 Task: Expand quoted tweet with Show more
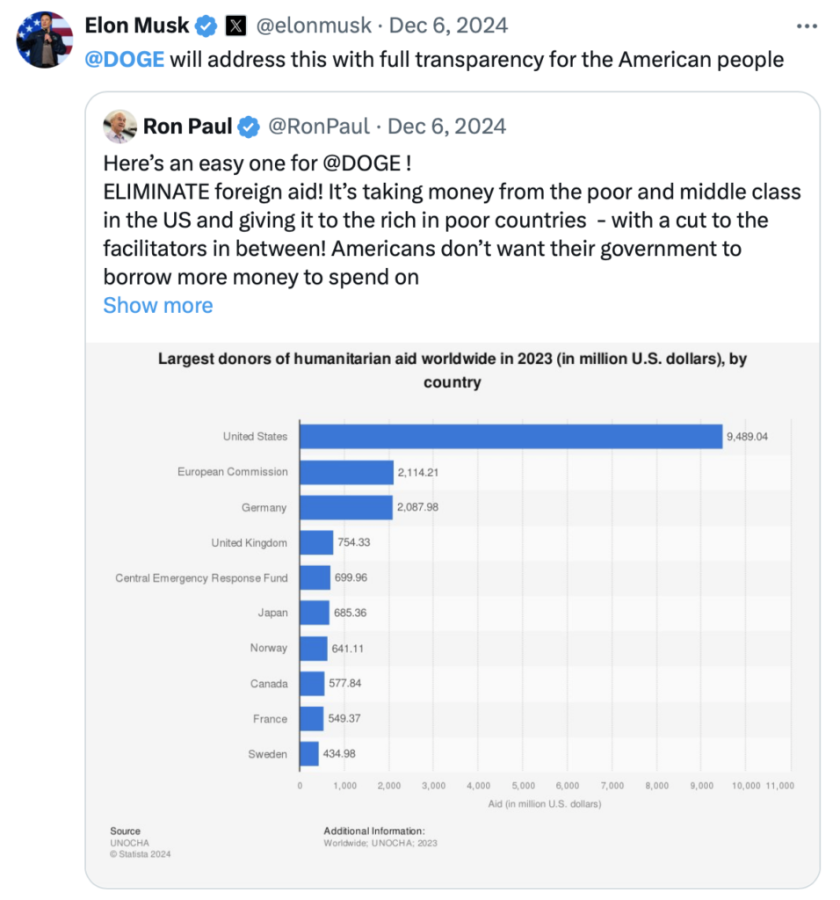pos(157,305)
